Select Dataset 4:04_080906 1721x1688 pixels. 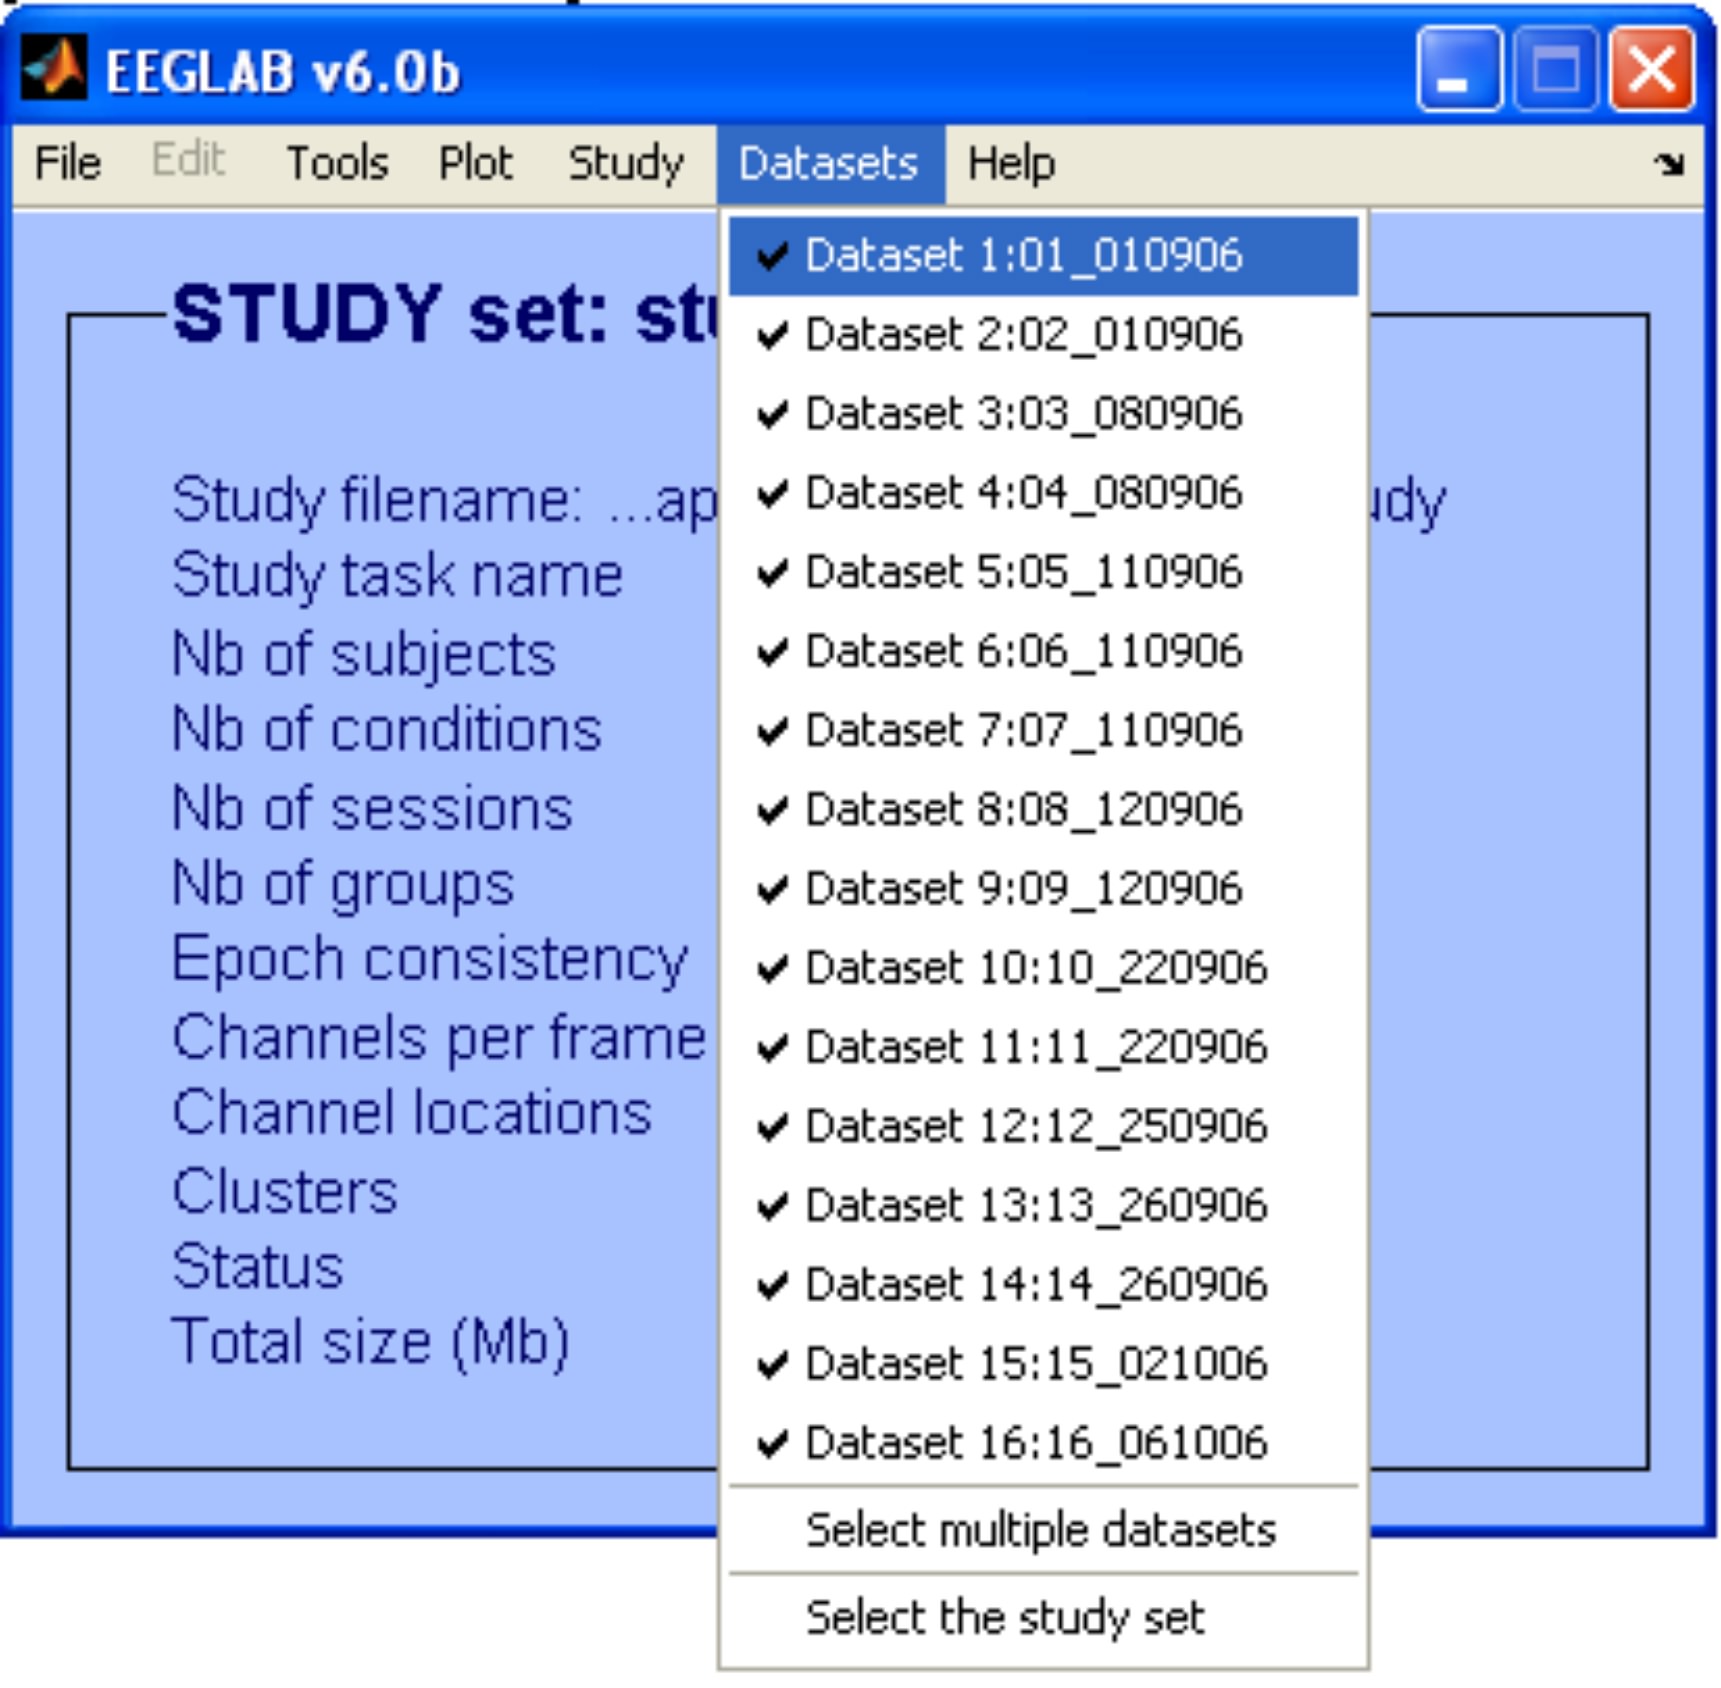[1043, 493]
